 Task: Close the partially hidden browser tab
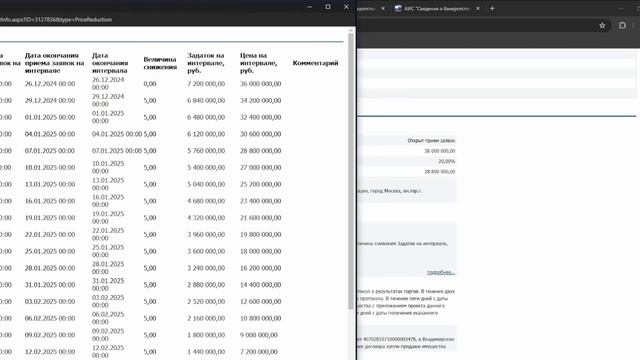click(383, 8)
